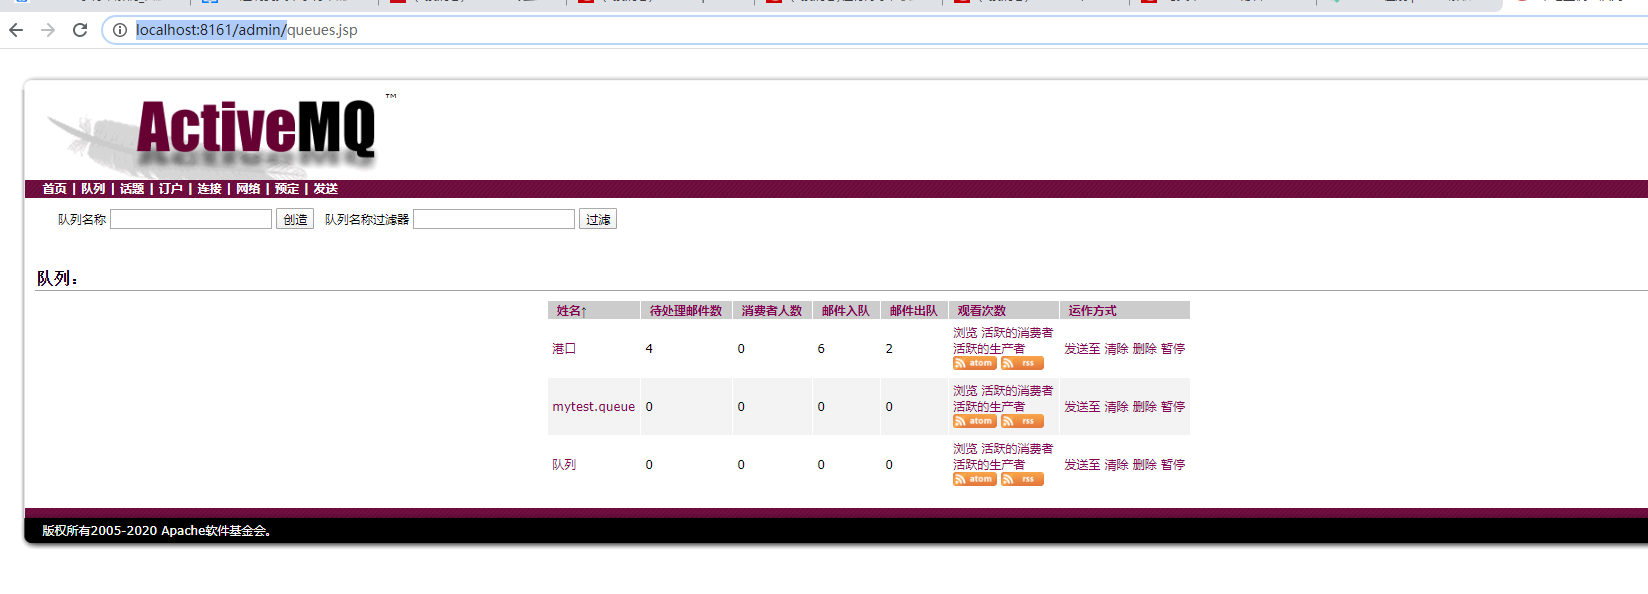1648x594 pixels.
Task: Open the 队列 queue name link in table
Action: click(564, 465)
